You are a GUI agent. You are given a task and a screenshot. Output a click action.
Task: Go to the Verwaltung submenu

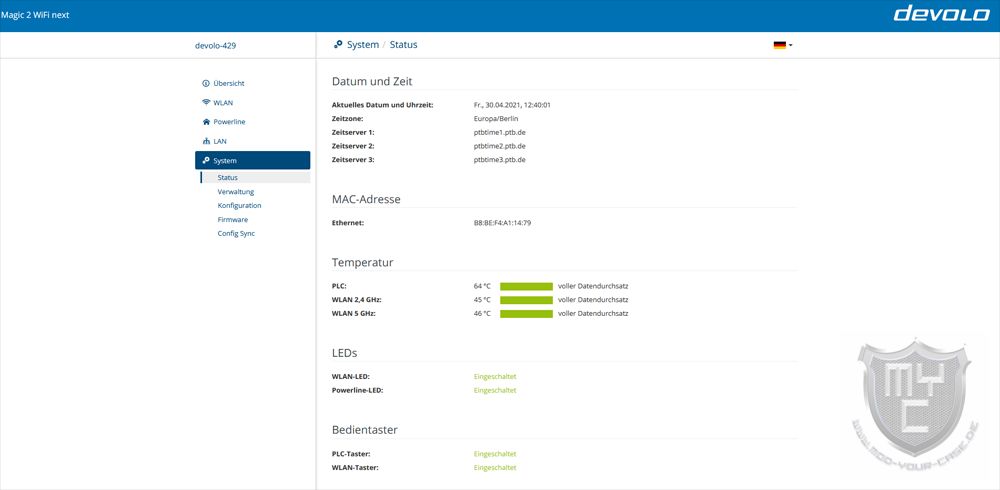point(236,191)
